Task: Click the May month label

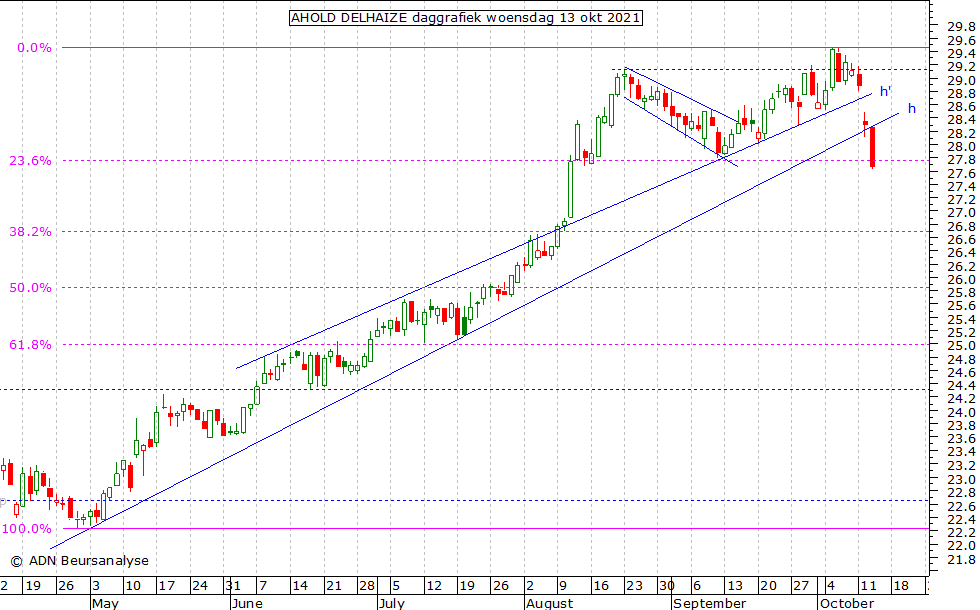Action: click(104, 603)
